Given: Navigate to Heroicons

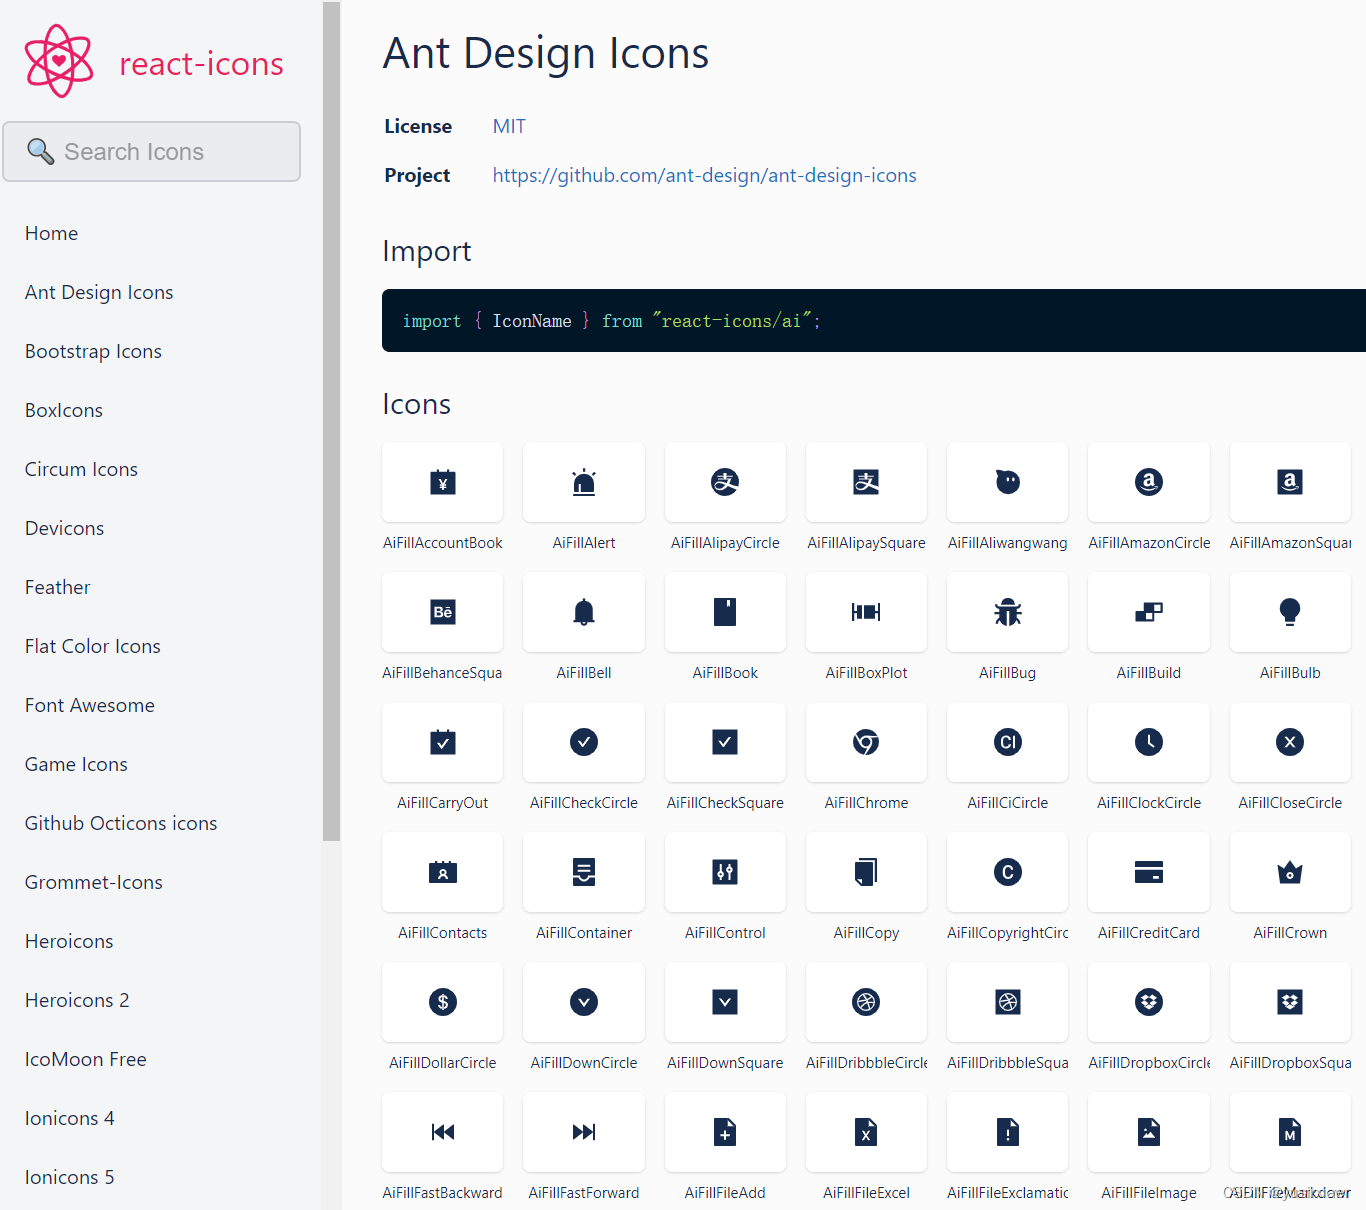Looking at the screenshot, I should pyautogui.click(x=69, y=941).
